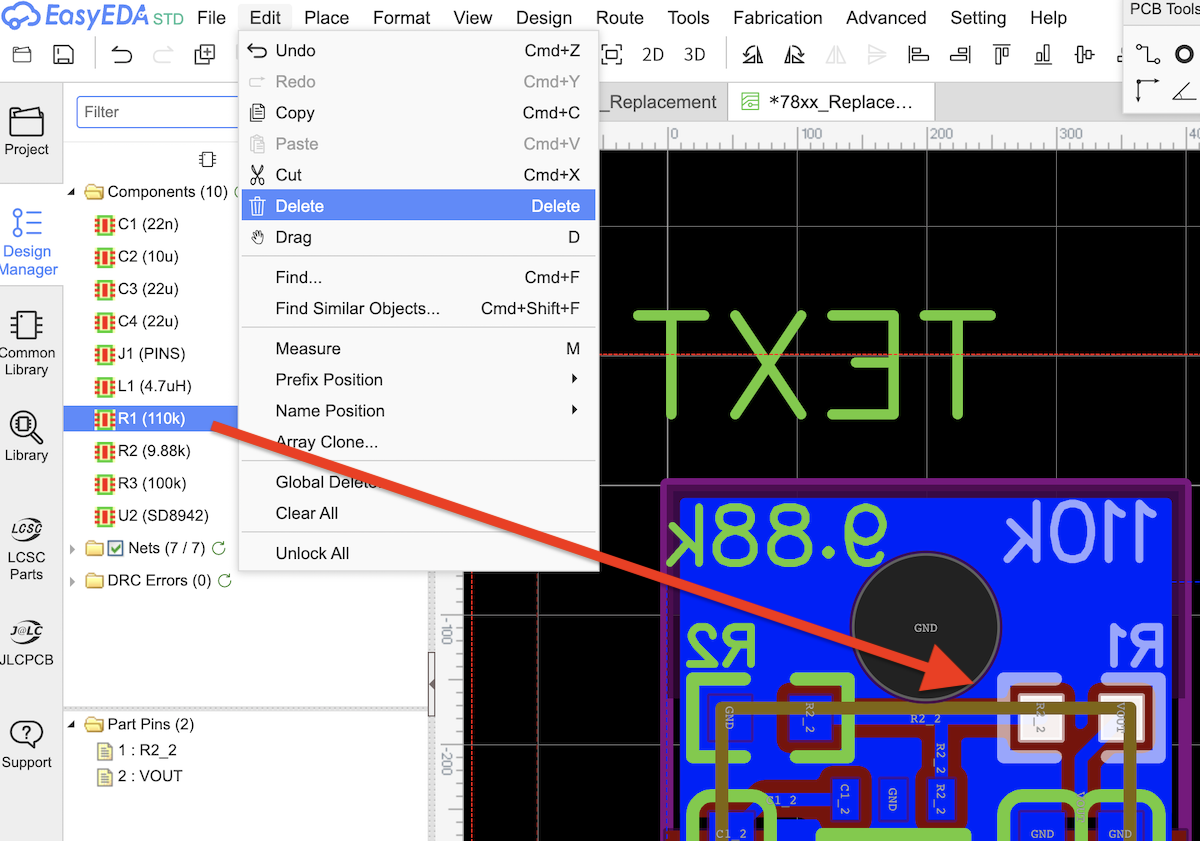Select component U2 (SD8942) in tree

(153, 516)
